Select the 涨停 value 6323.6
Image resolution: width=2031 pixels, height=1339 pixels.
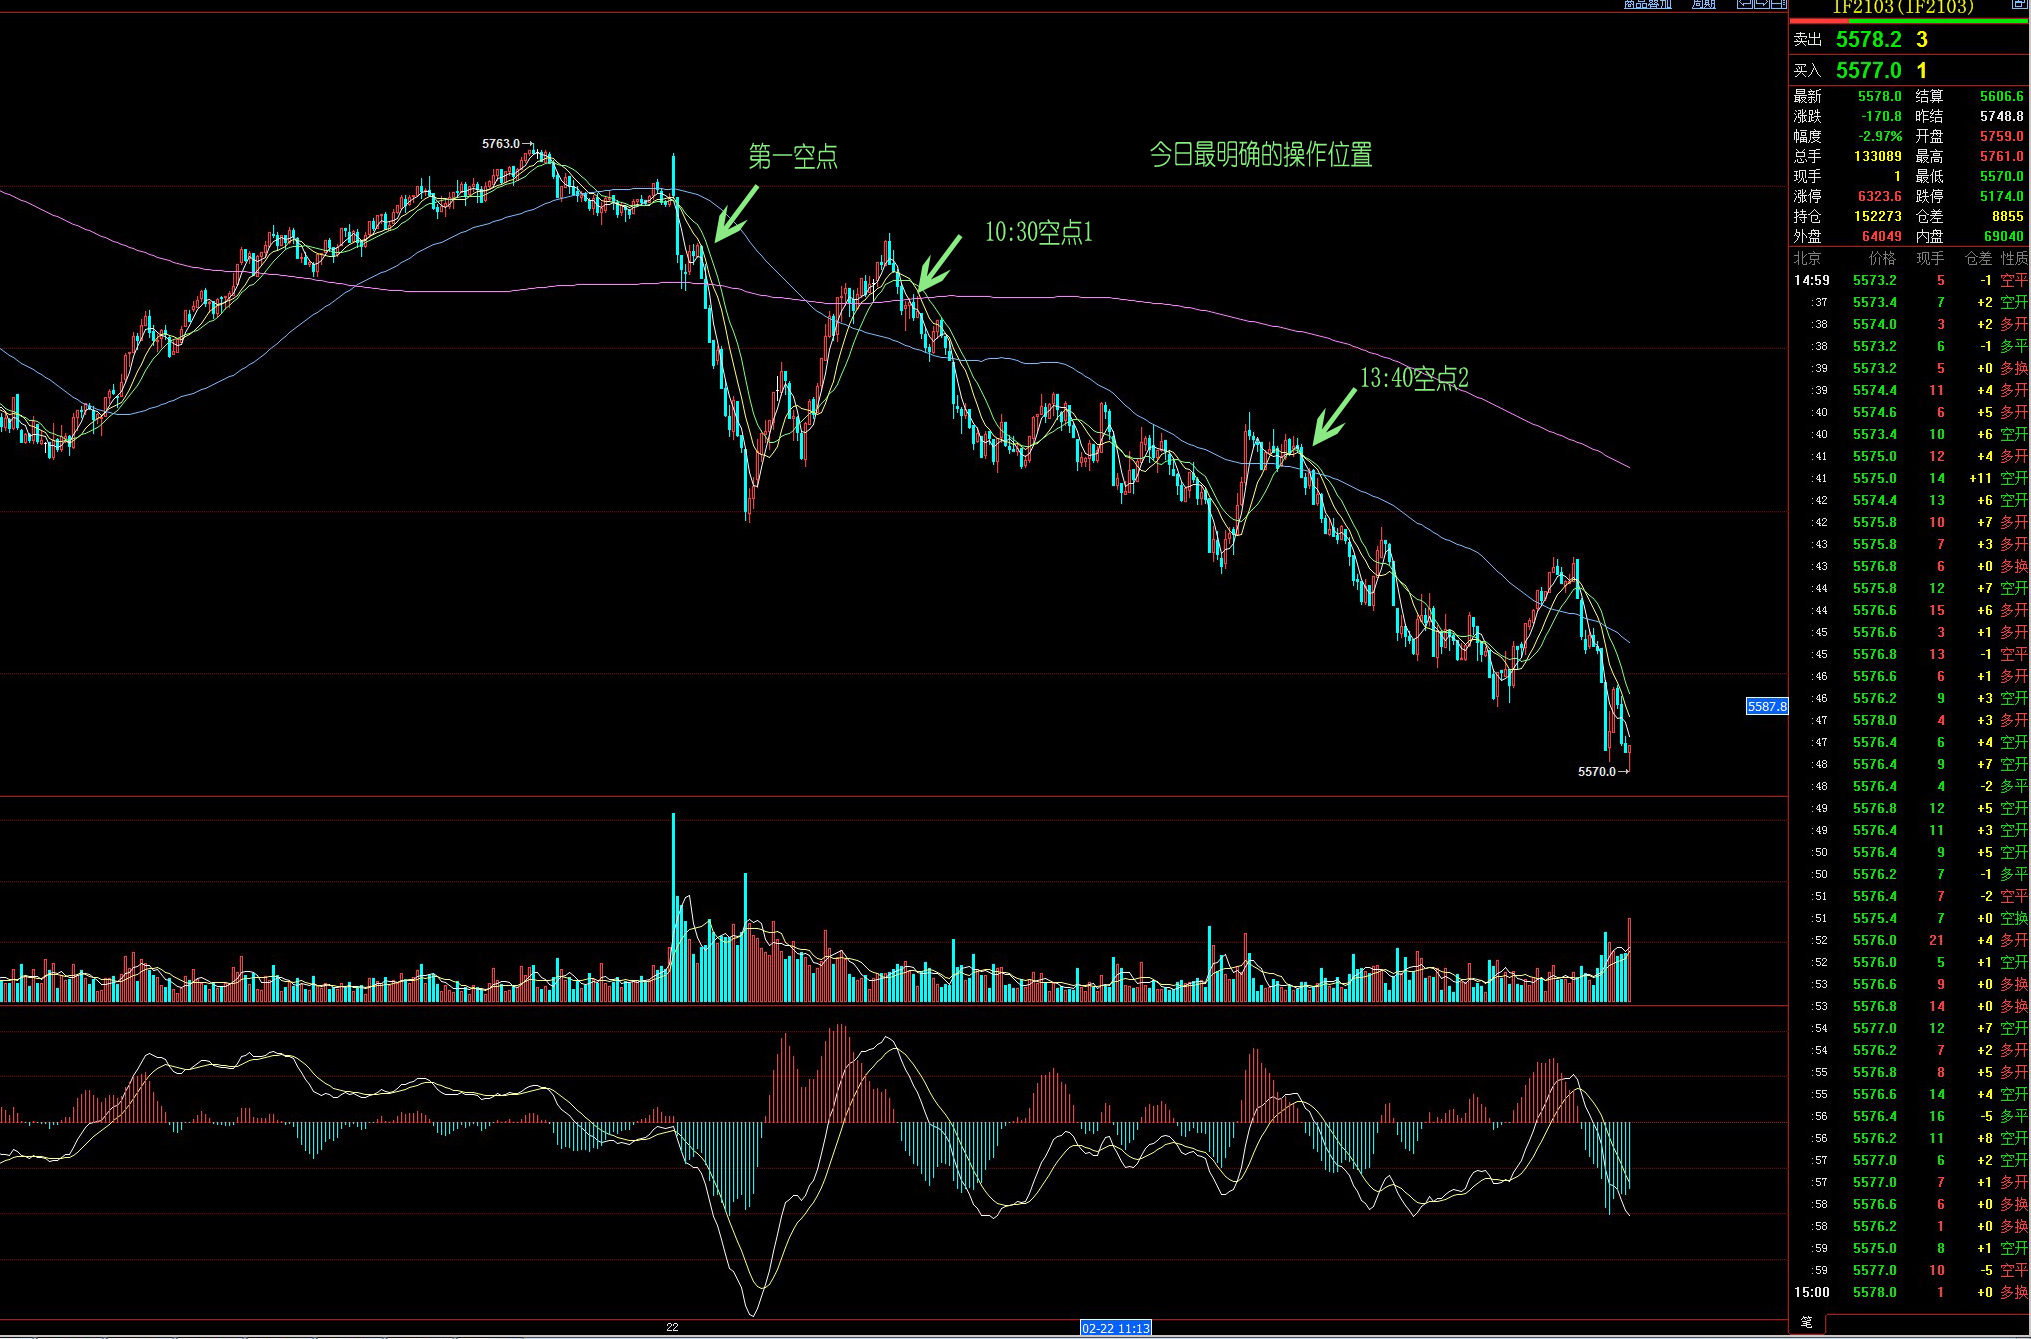[x=1880, y=196]
